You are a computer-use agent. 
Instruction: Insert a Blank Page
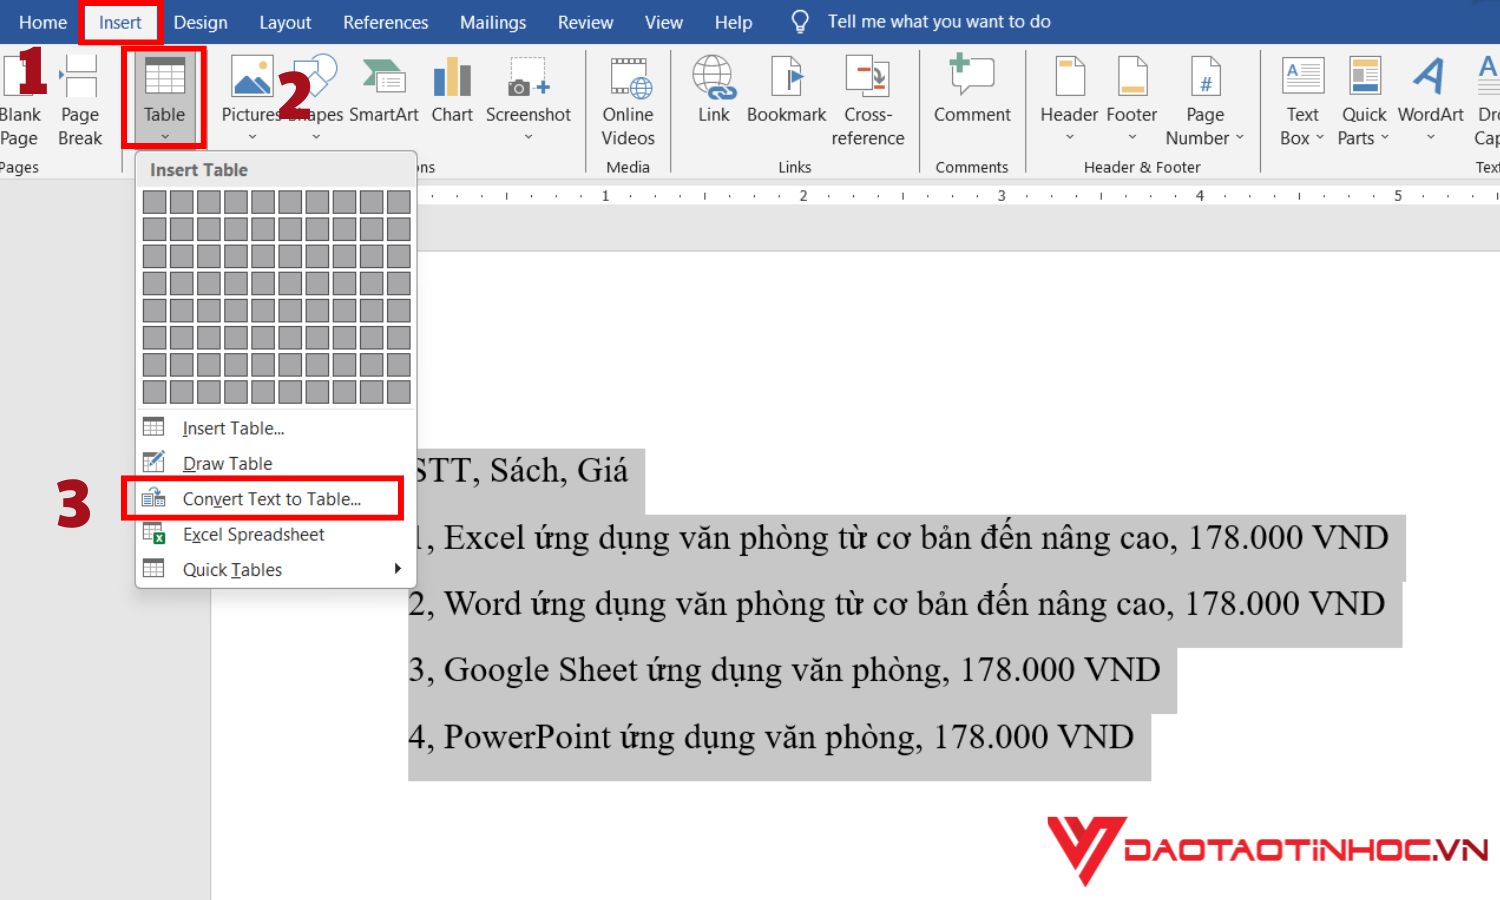click(20, 95)
